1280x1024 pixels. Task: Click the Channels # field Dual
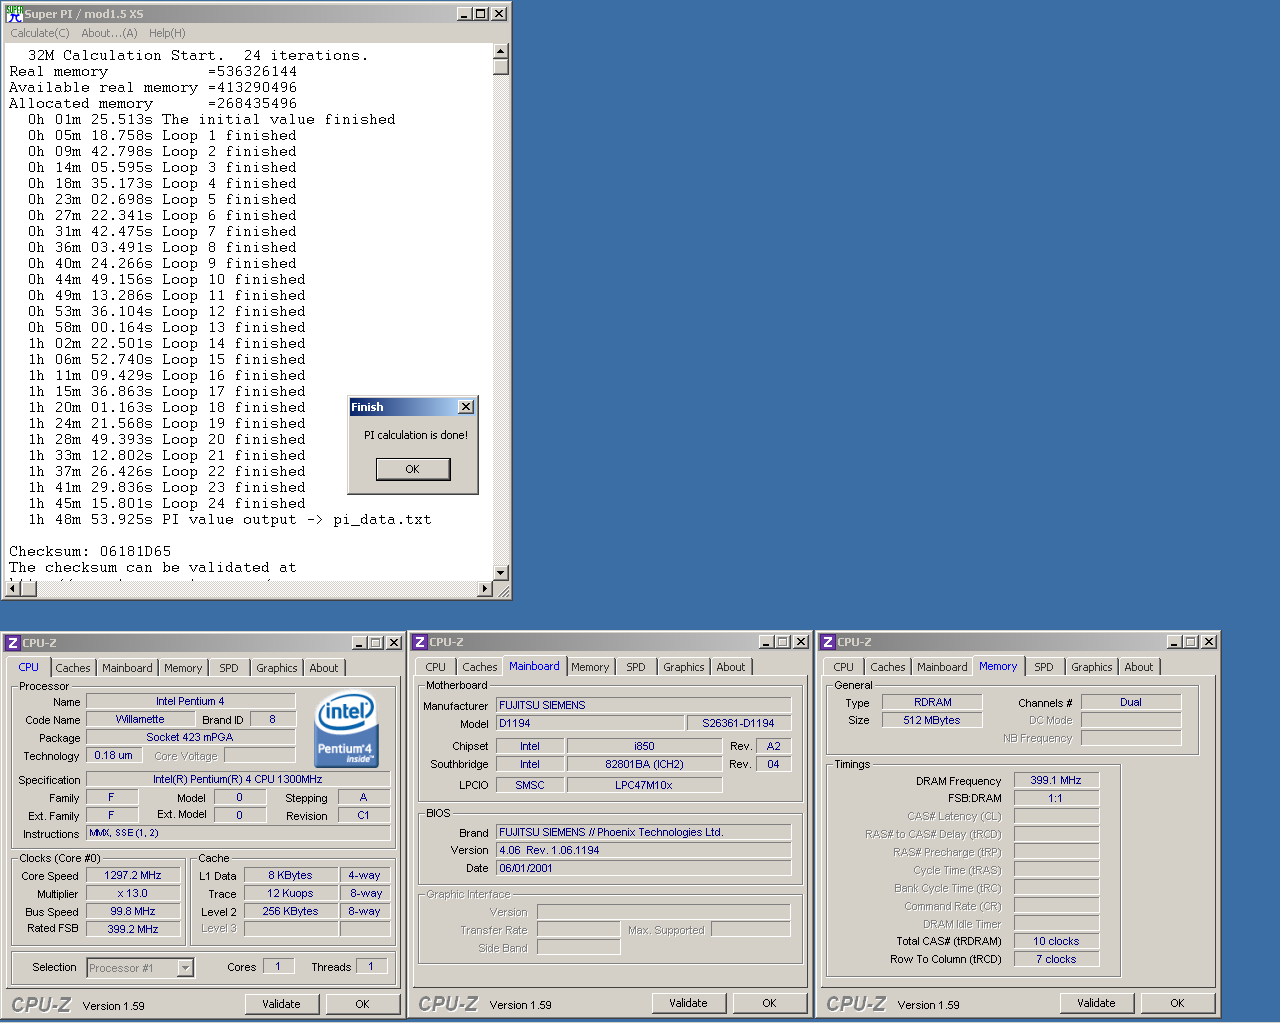click(1131, 702)
